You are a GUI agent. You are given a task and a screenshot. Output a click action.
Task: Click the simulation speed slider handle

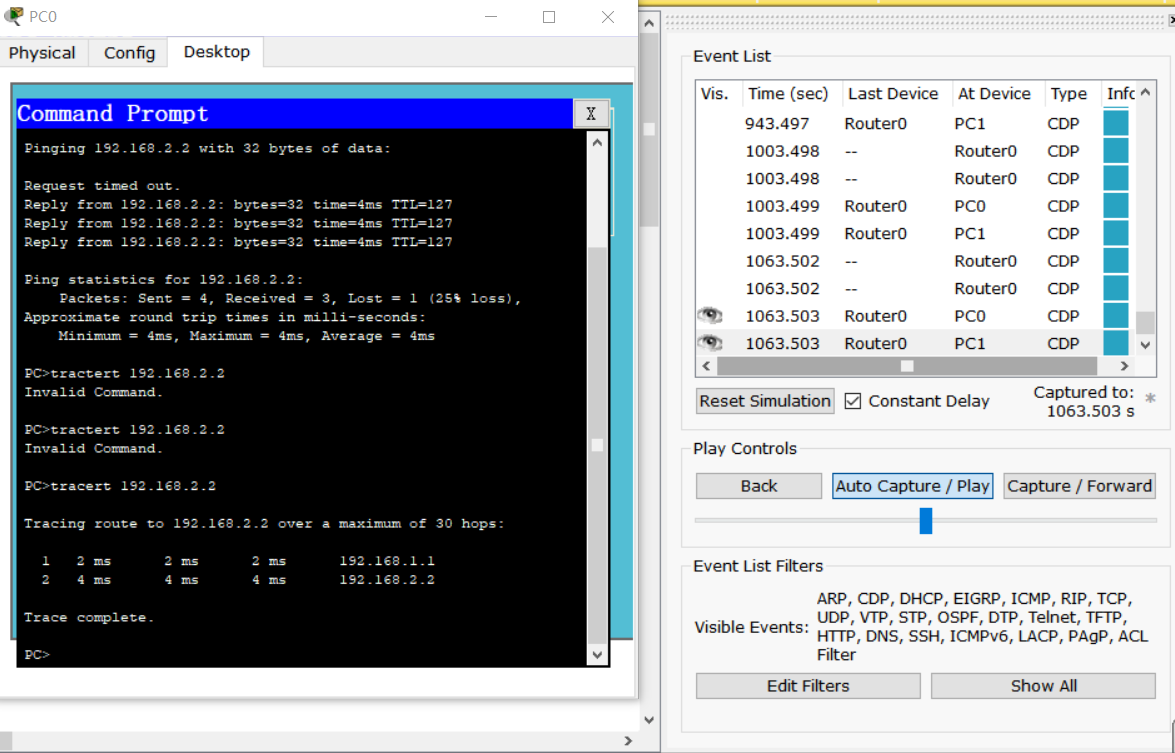[x=925, y=520]
